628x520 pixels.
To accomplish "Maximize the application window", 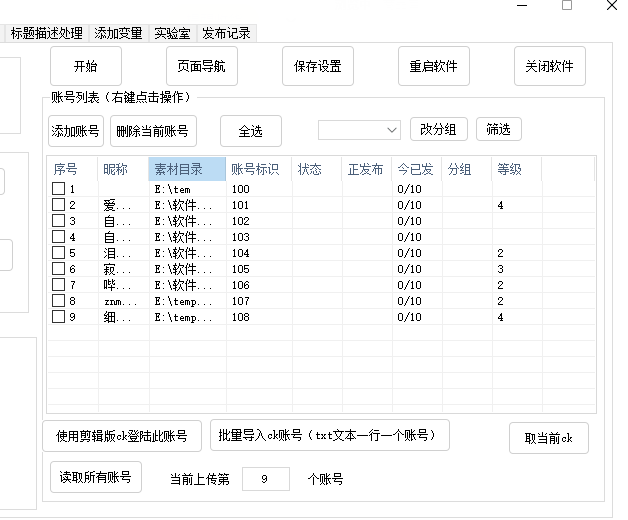I will click(x=567, y=6).
